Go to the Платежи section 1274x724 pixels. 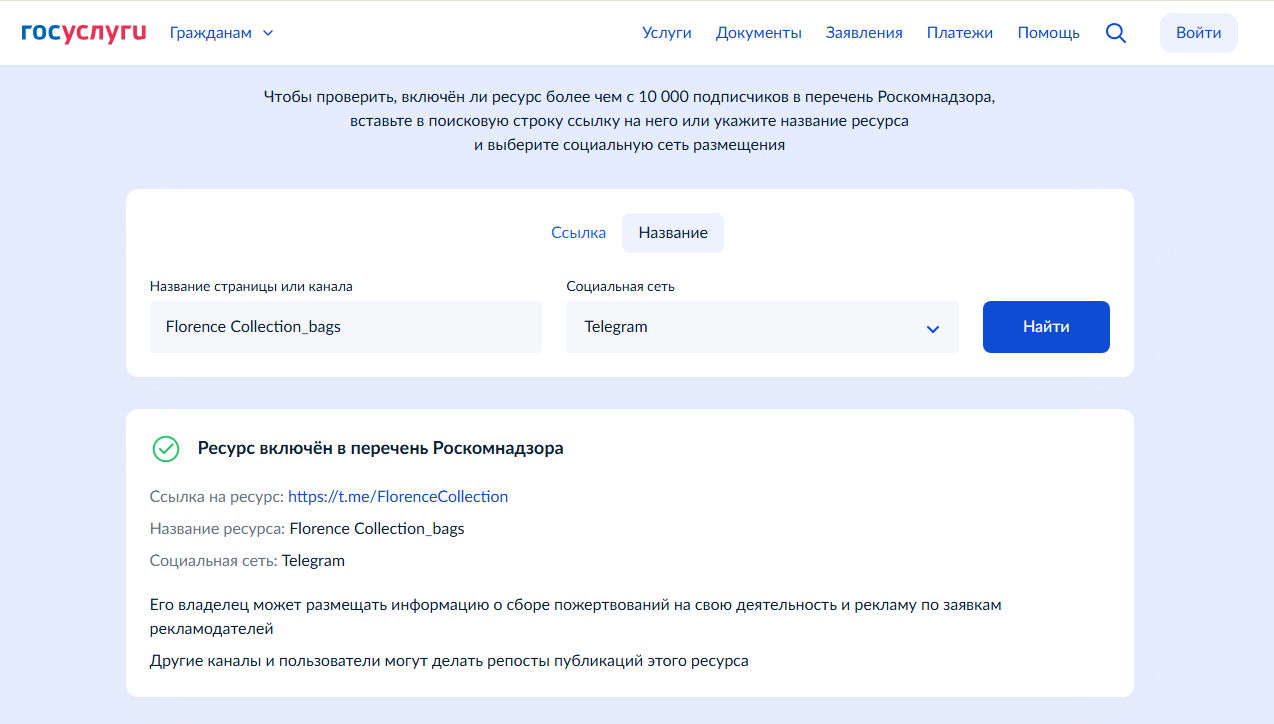tap(960, 33)
